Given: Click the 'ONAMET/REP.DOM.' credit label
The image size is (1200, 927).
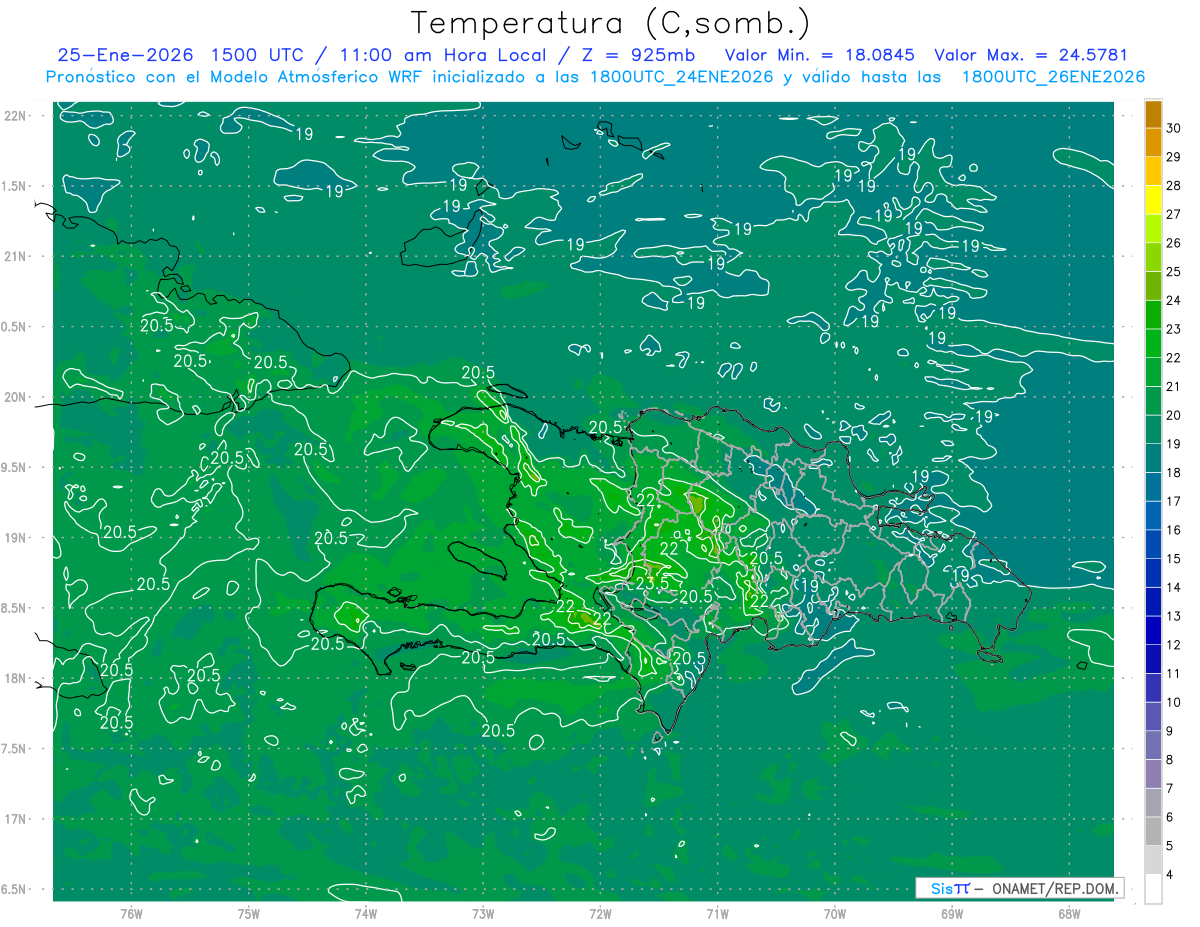Looking at the screenshot, I should [x=1055, y=888].
